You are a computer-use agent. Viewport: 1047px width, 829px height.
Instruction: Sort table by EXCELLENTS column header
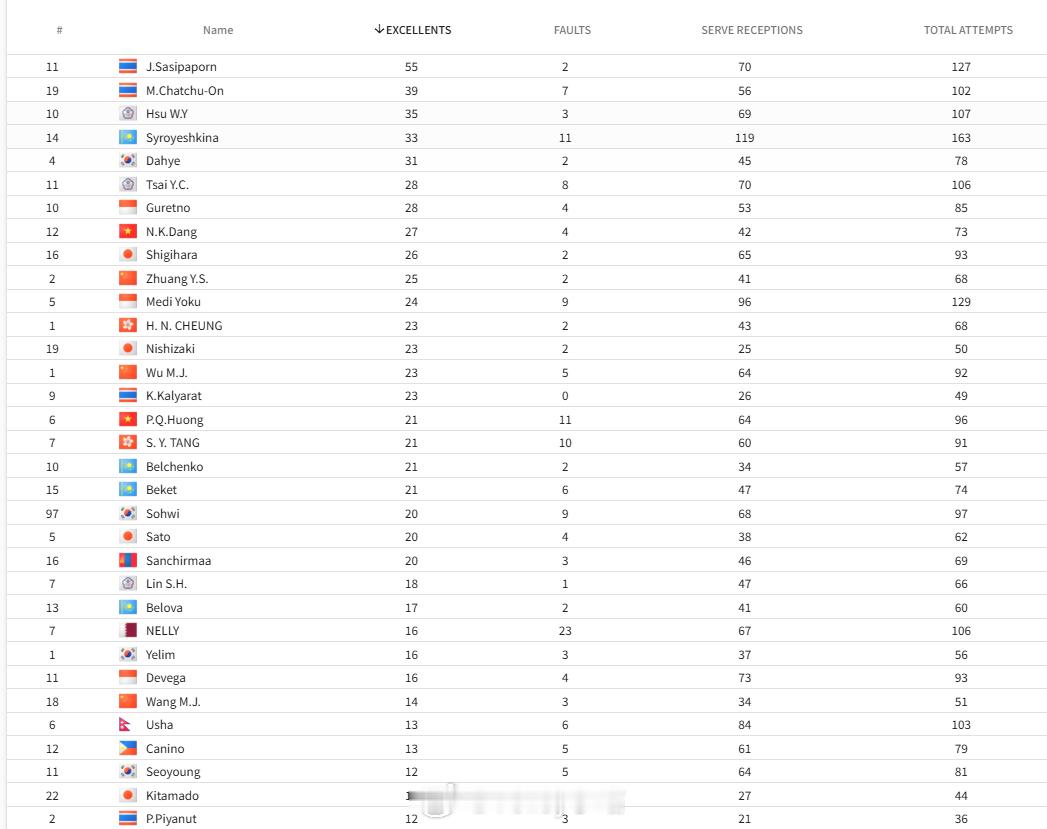pos(413,30)
